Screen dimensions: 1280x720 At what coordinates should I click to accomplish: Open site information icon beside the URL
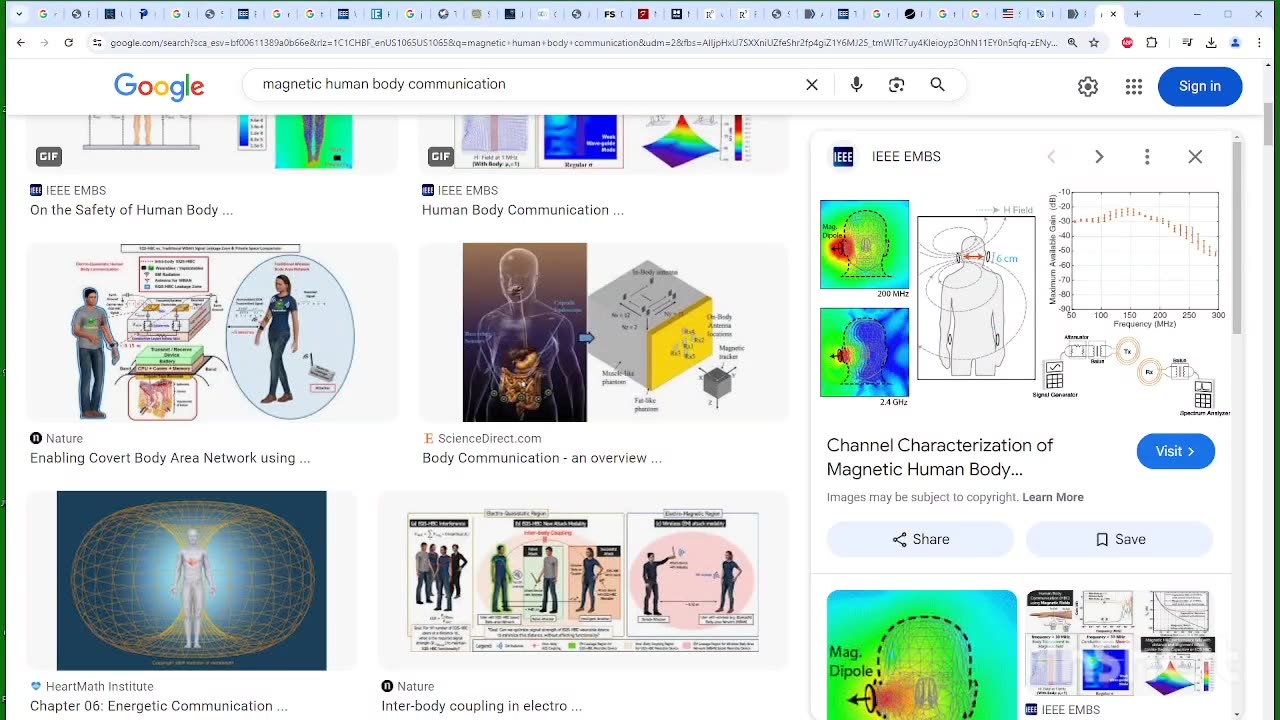click(97, 43)
